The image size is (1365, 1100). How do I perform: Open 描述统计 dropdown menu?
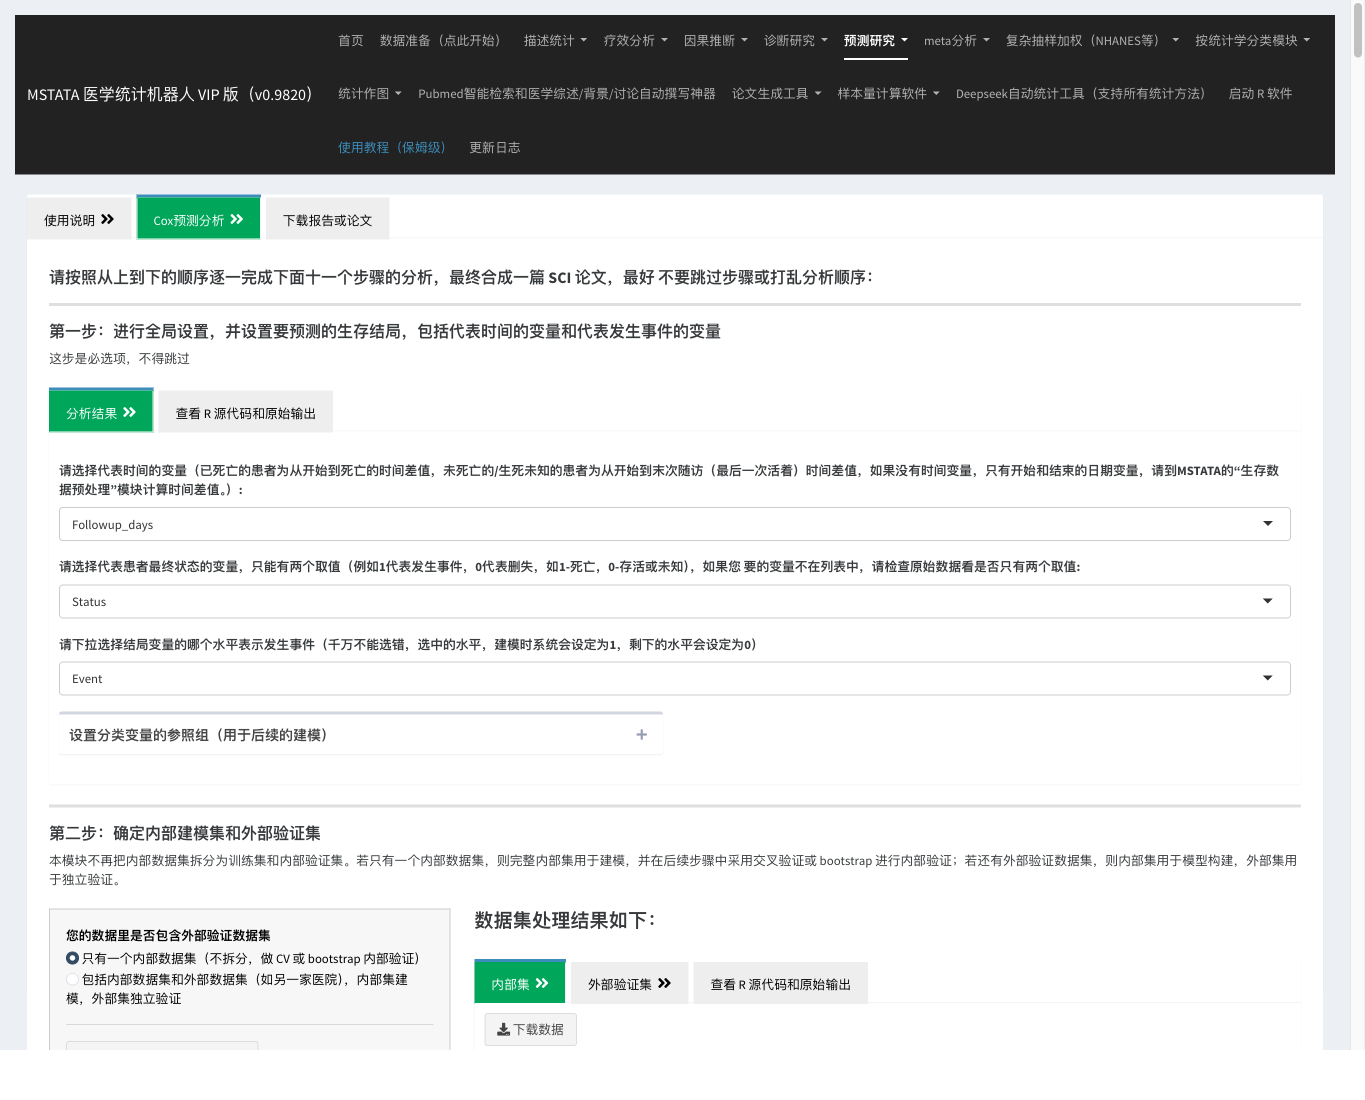(x=555, y=40)
